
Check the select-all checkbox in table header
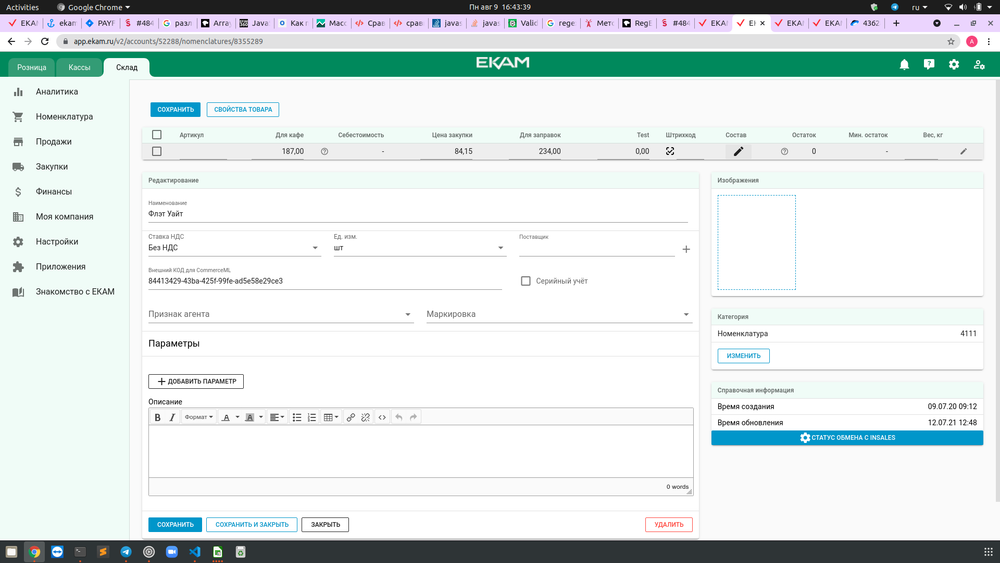click(156, 135)
